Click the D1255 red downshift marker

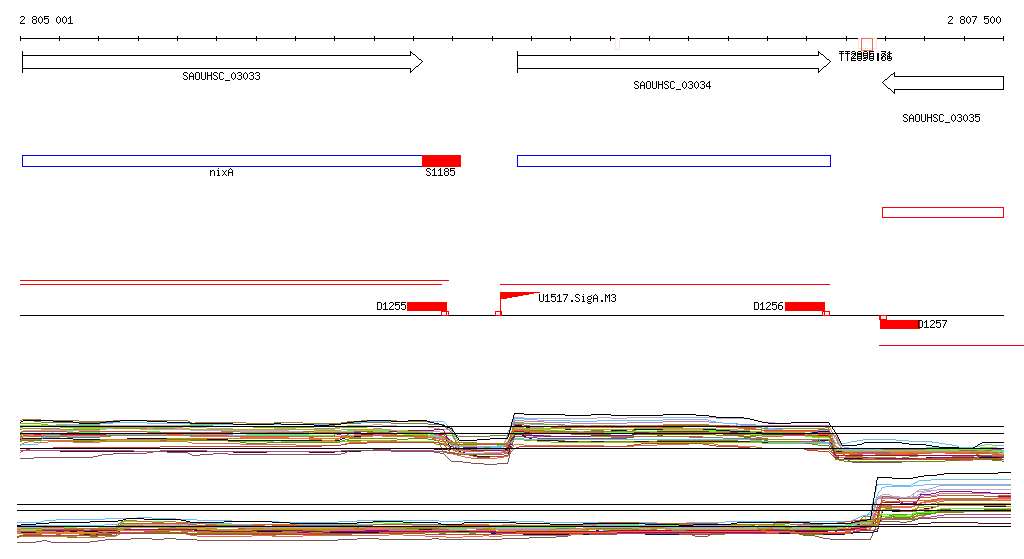[x=426, y=306]
